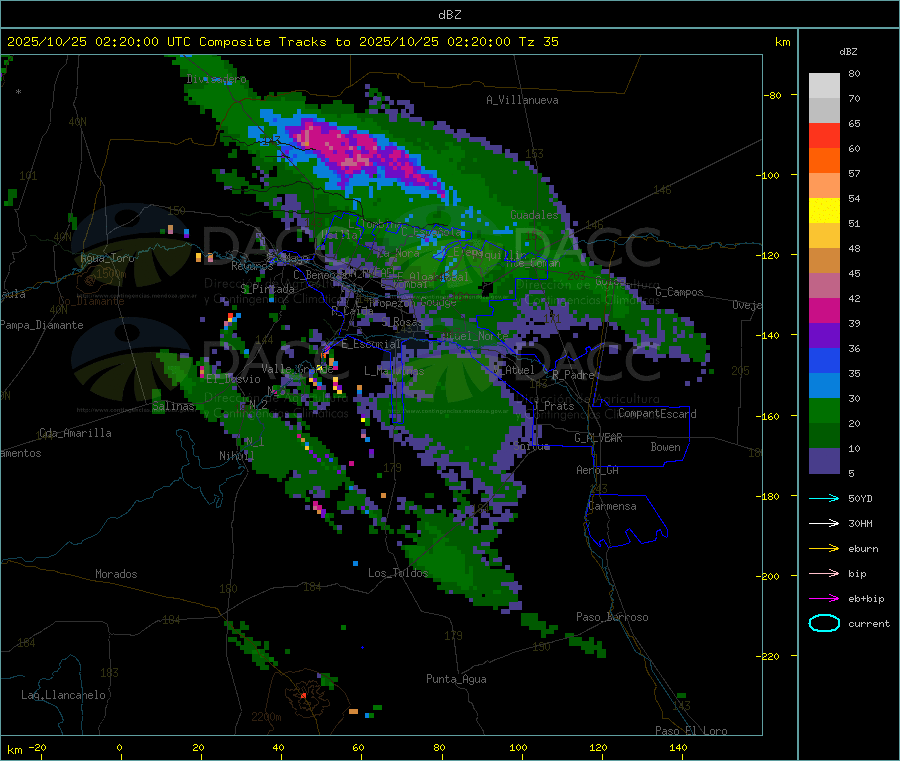Click the 'El_Desvio' map label

coord(233,379)
